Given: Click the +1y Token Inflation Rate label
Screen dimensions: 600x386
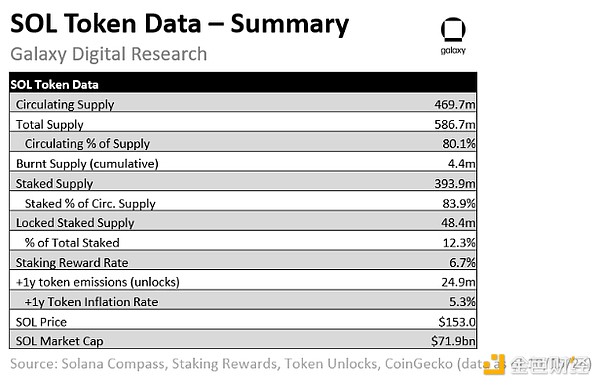Looking at the screenshot, I should 91,302.
